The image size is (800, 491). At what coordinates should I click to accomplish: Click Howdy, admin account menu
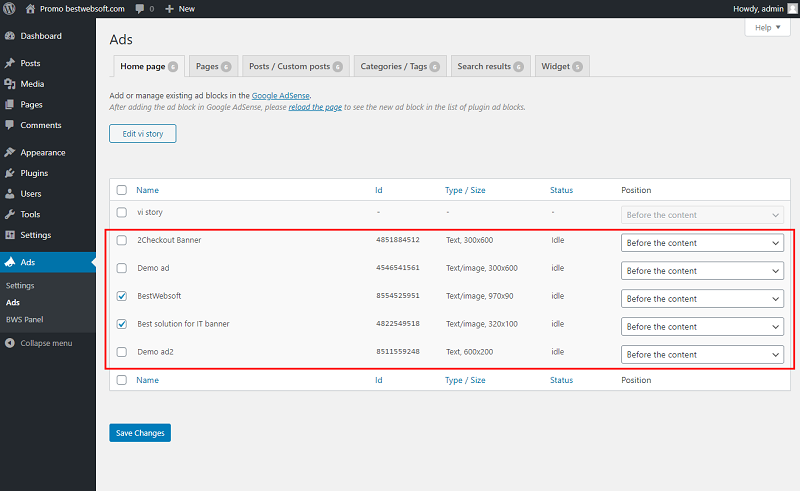(764, 9)
